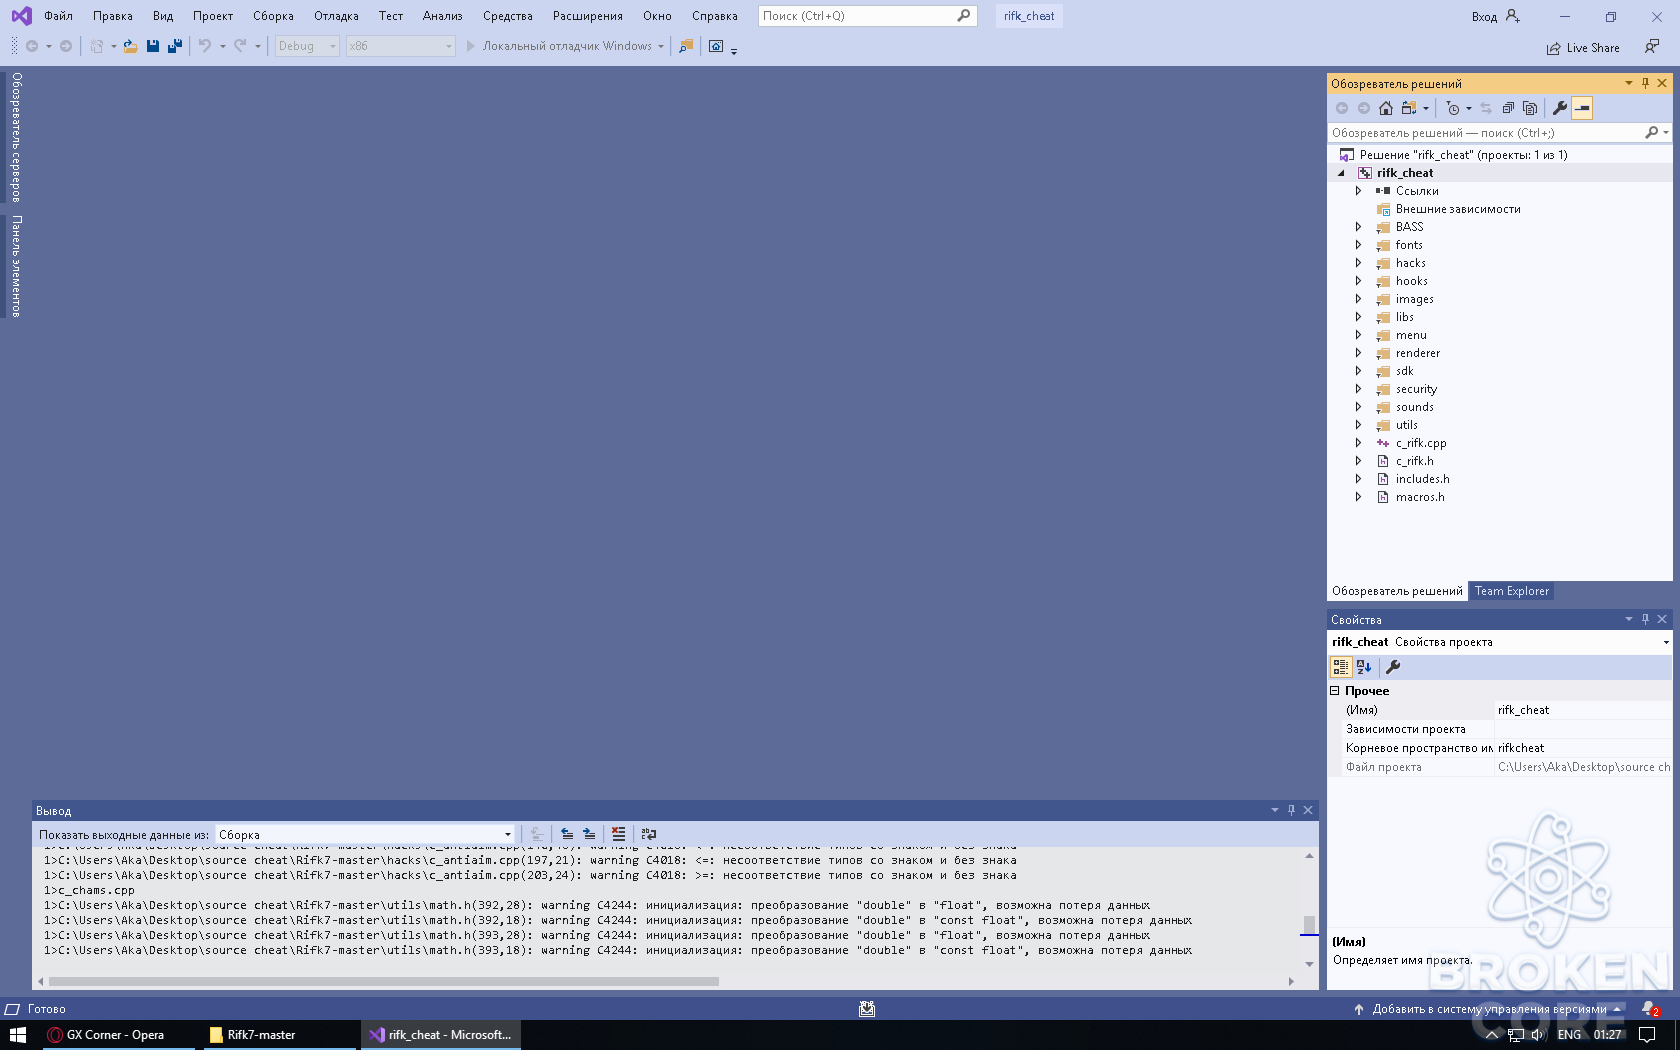
Task: Go to next message in Output panel
Action: point(589,834)
